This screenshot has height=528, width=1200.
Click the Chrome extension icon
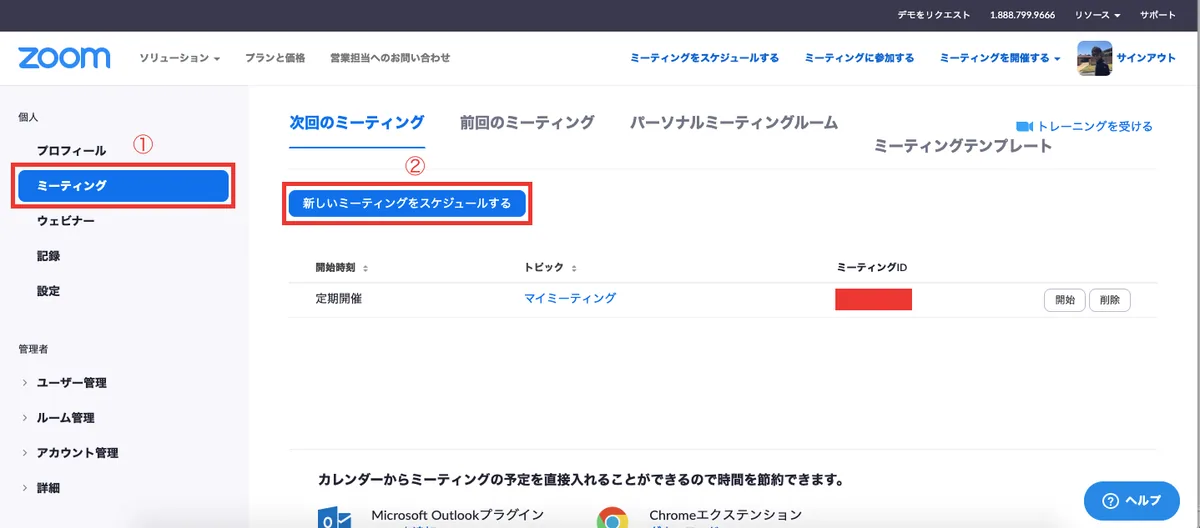(x=612, y=518)
